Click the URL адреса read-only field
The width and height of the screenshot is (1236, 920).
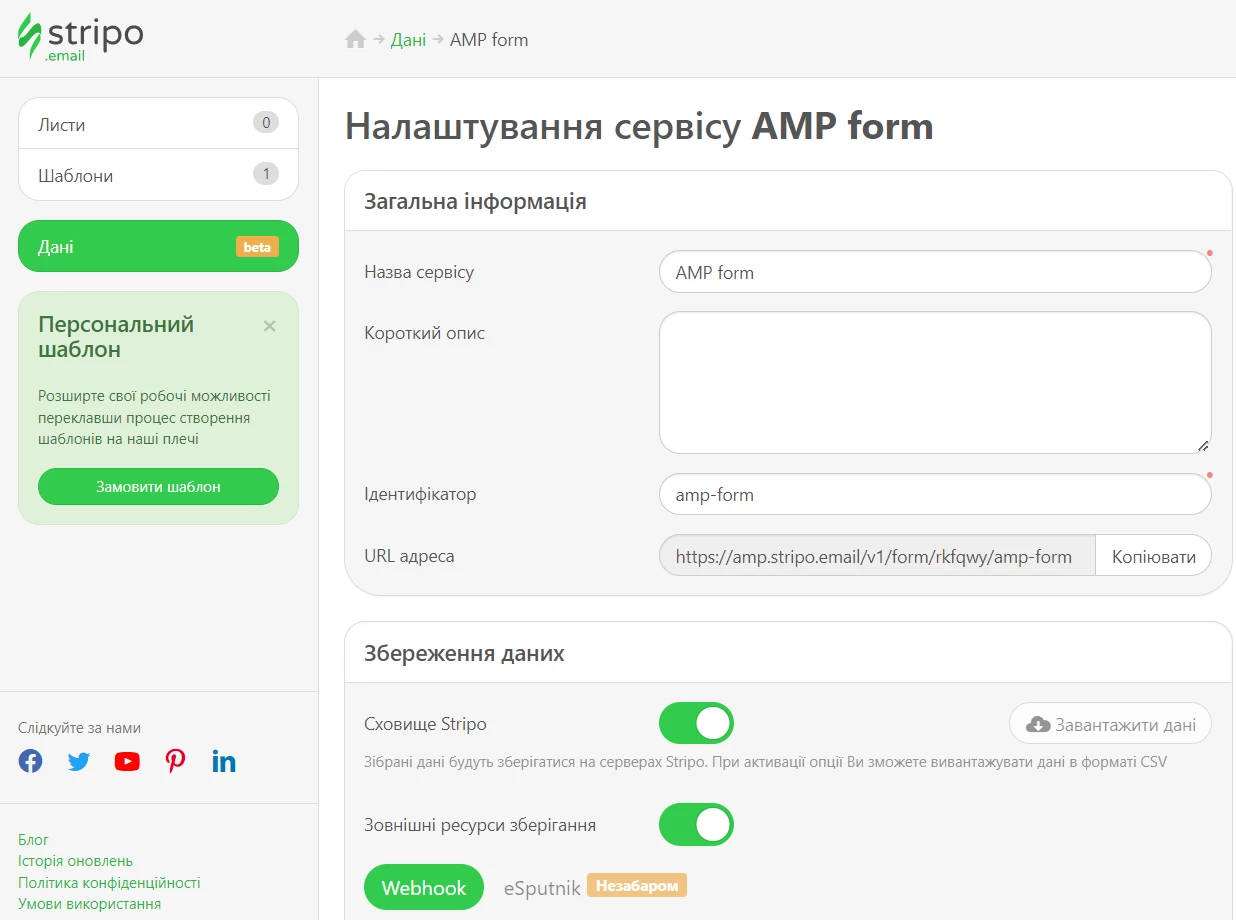tap(877, 556)
